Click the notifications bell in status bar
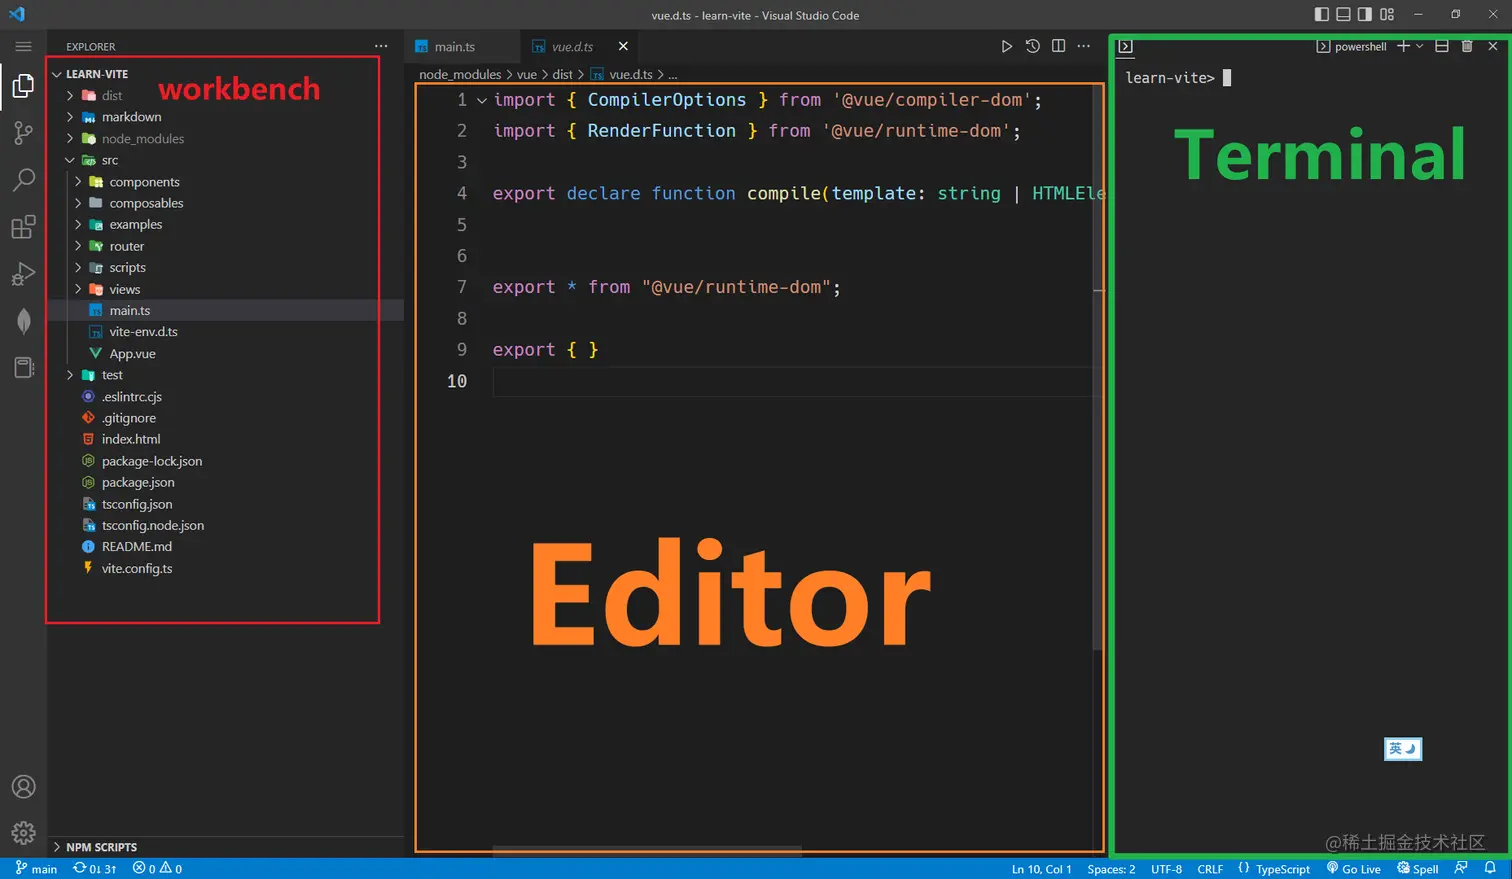This screenshot has height=879, width=1512. click(1490, 868)
